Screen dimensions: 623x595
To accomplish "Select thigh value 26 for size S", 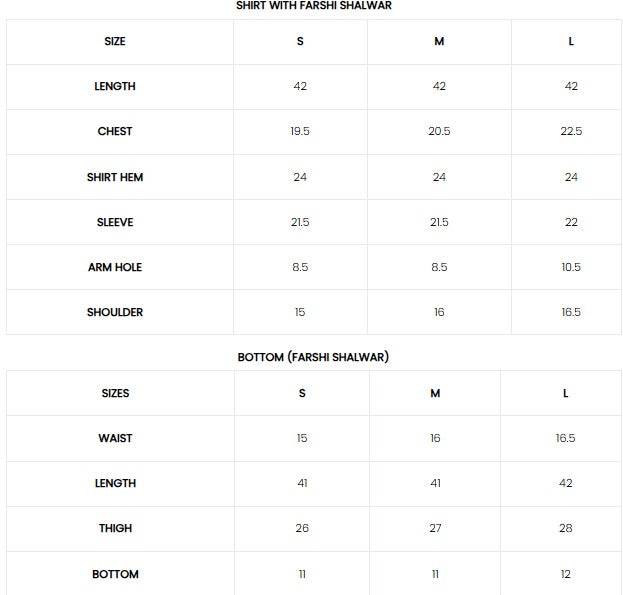I will pyautogui.click(x=302, y=528).
